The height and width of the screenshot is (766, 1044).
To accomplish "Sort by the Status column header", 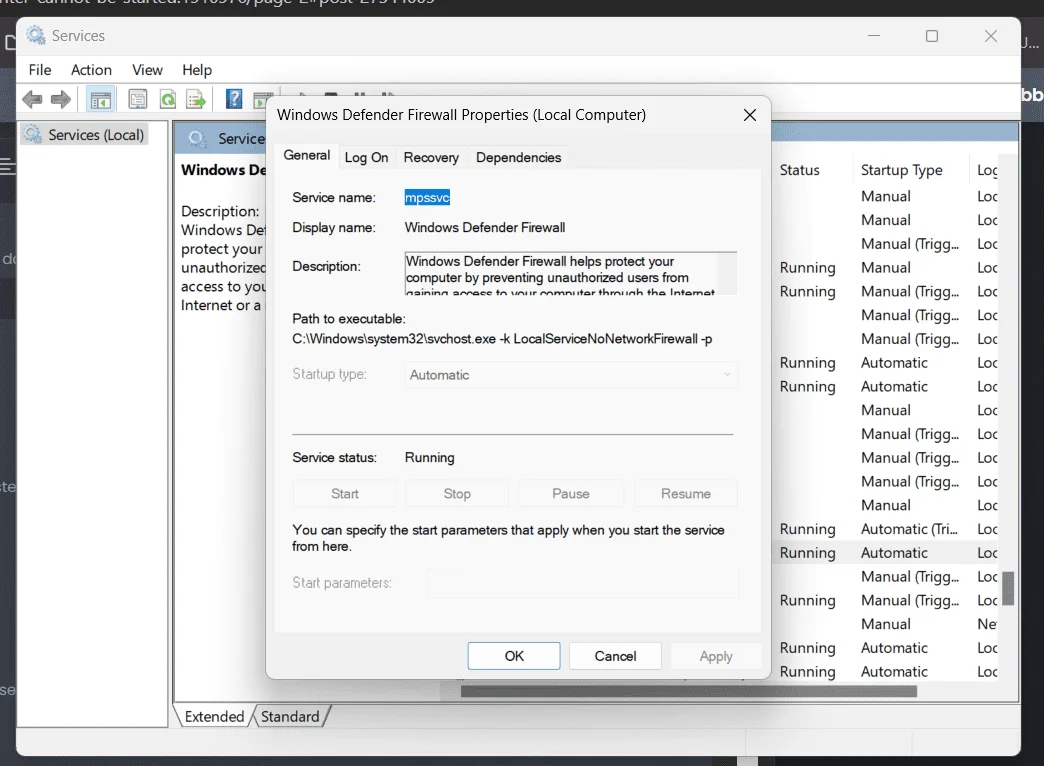I will point(800,171).
